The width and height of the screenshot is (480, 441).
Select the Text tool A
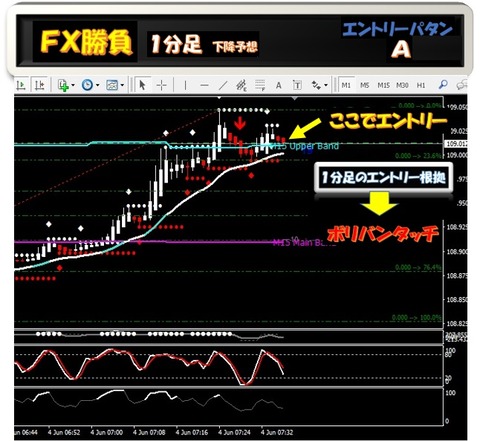[x=279, y=86]
